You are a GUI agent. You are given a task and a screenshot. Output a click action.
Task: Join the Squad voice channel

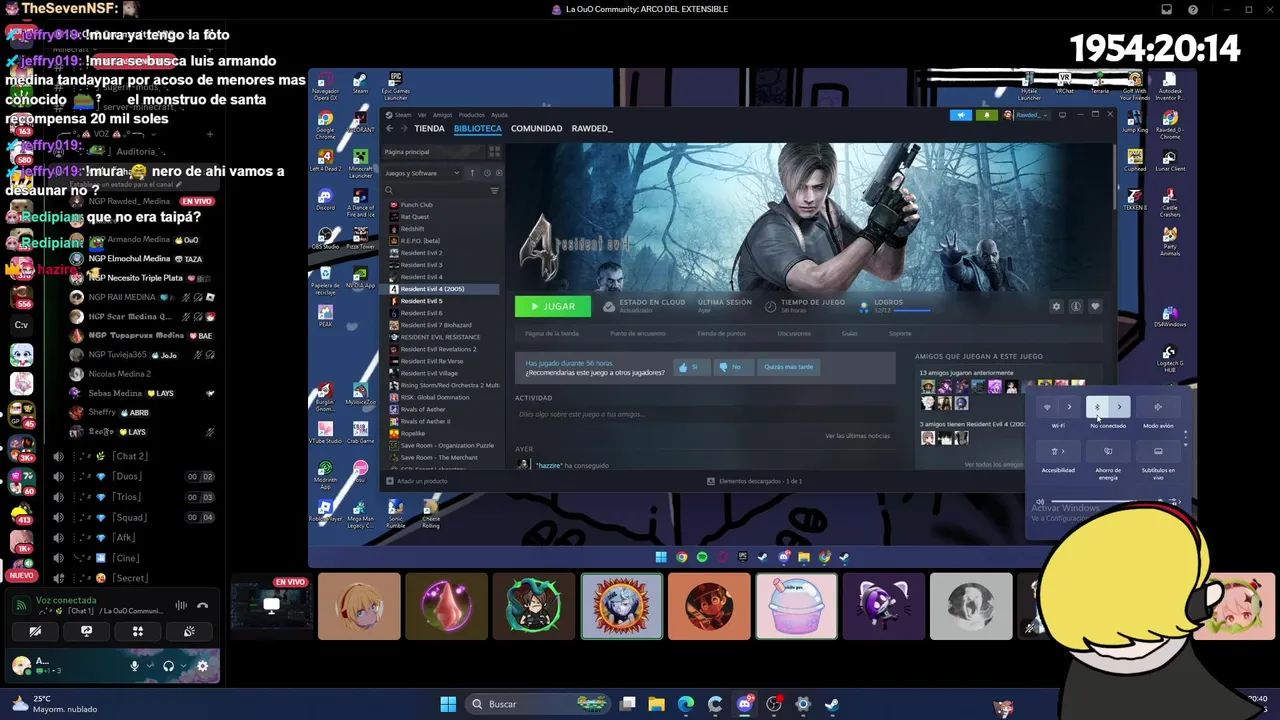point(130,517)
